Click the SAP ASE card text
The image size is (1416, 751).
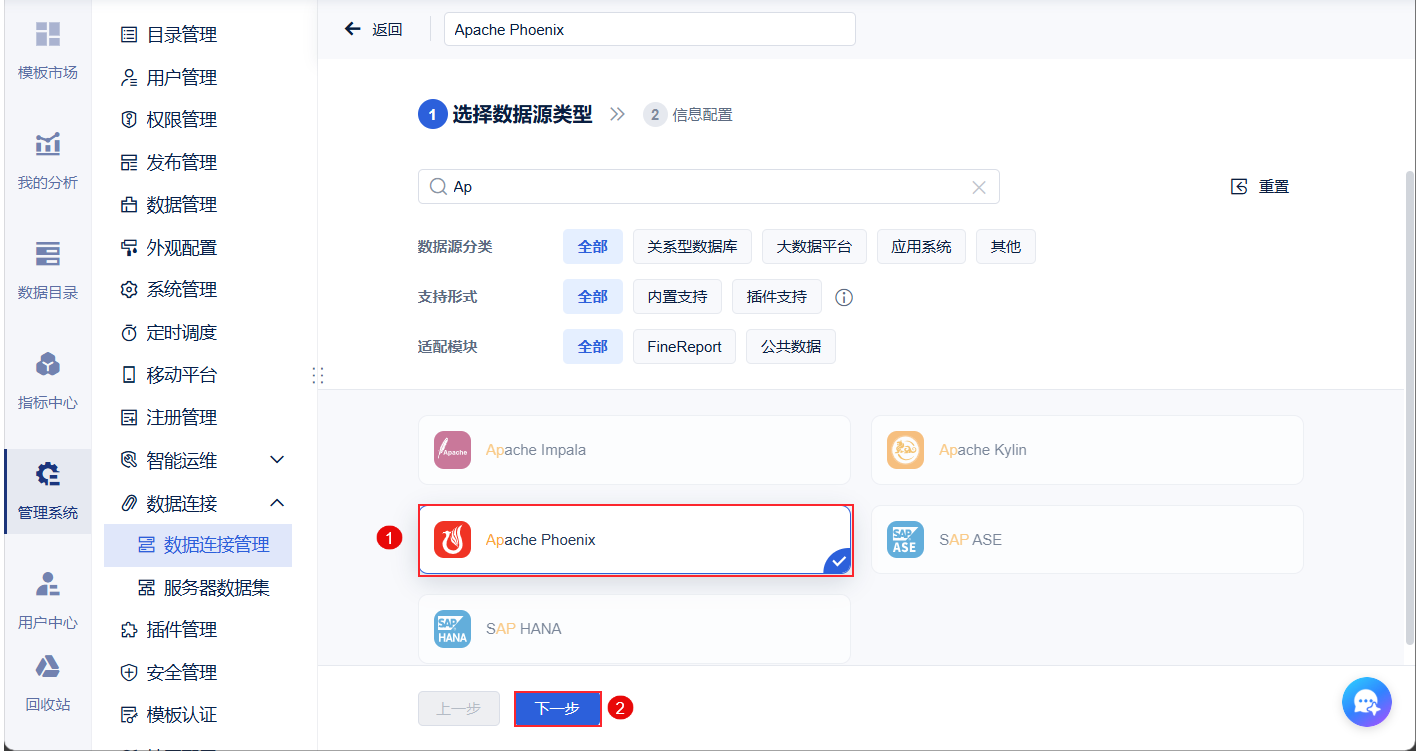970,540
